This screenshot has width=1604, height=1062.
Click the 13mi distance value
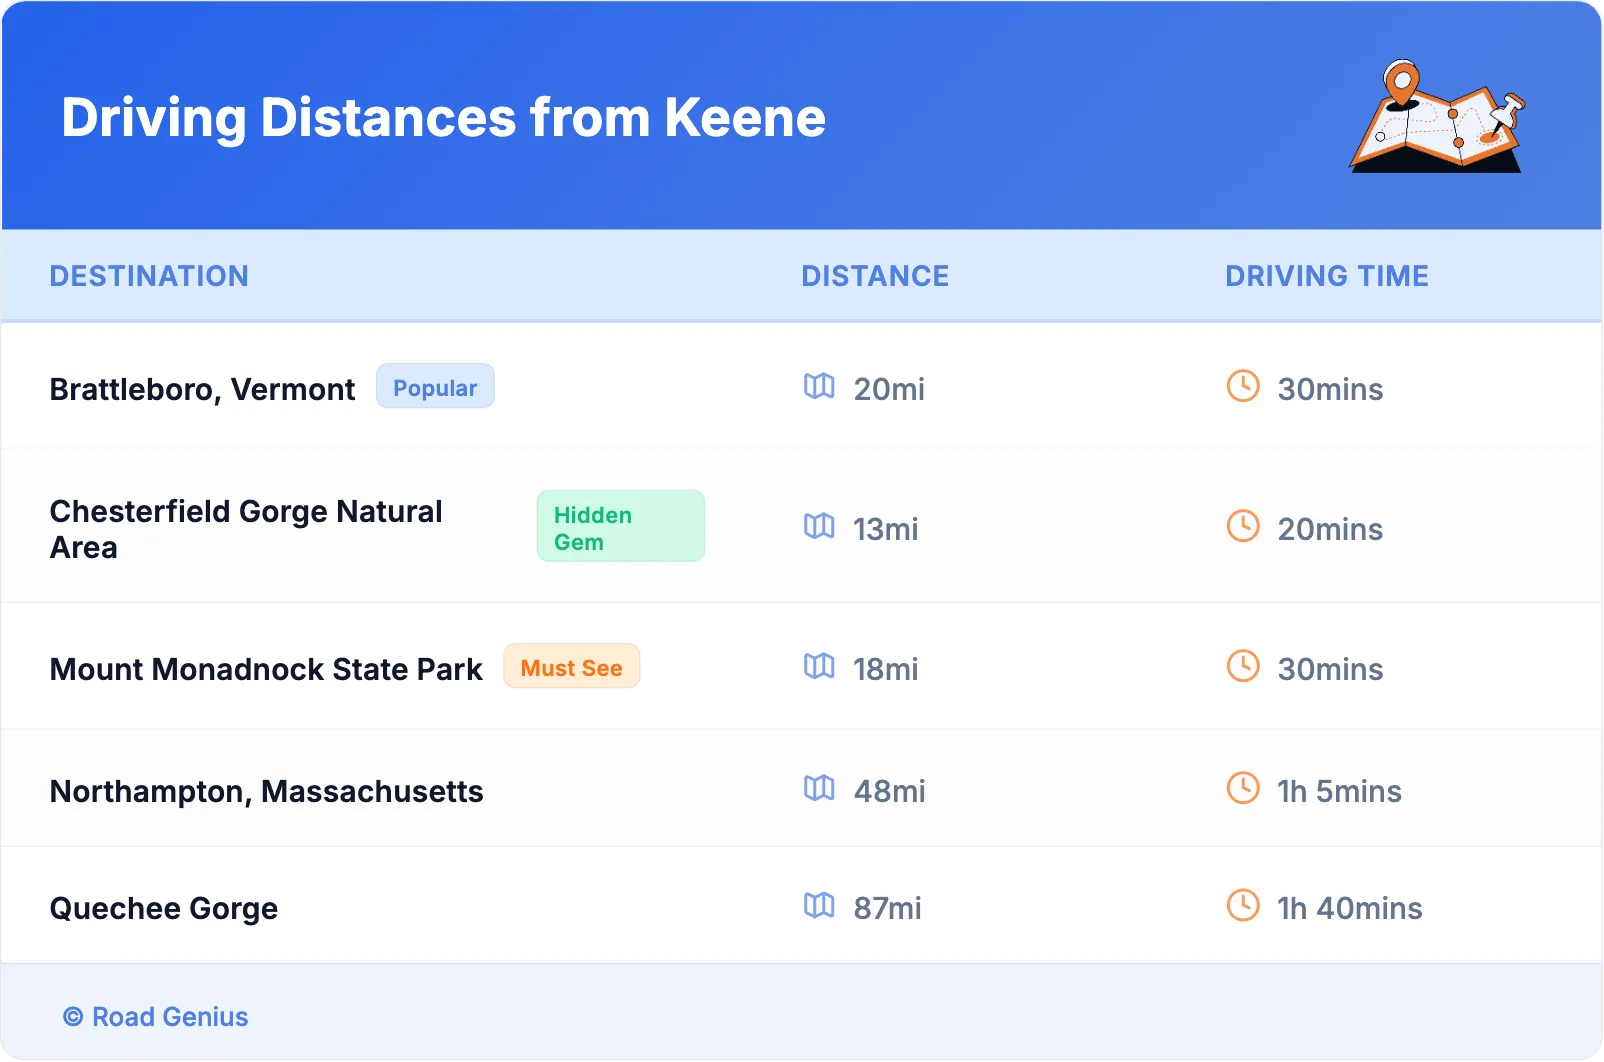tap(885, 529)
